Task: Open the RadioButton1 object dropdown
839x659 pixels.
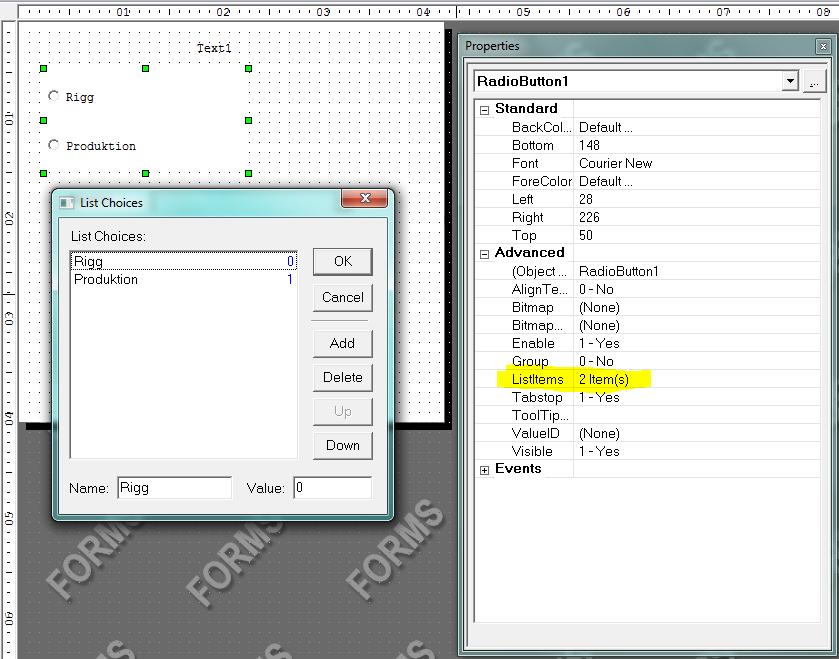Action: pos(790,81)
